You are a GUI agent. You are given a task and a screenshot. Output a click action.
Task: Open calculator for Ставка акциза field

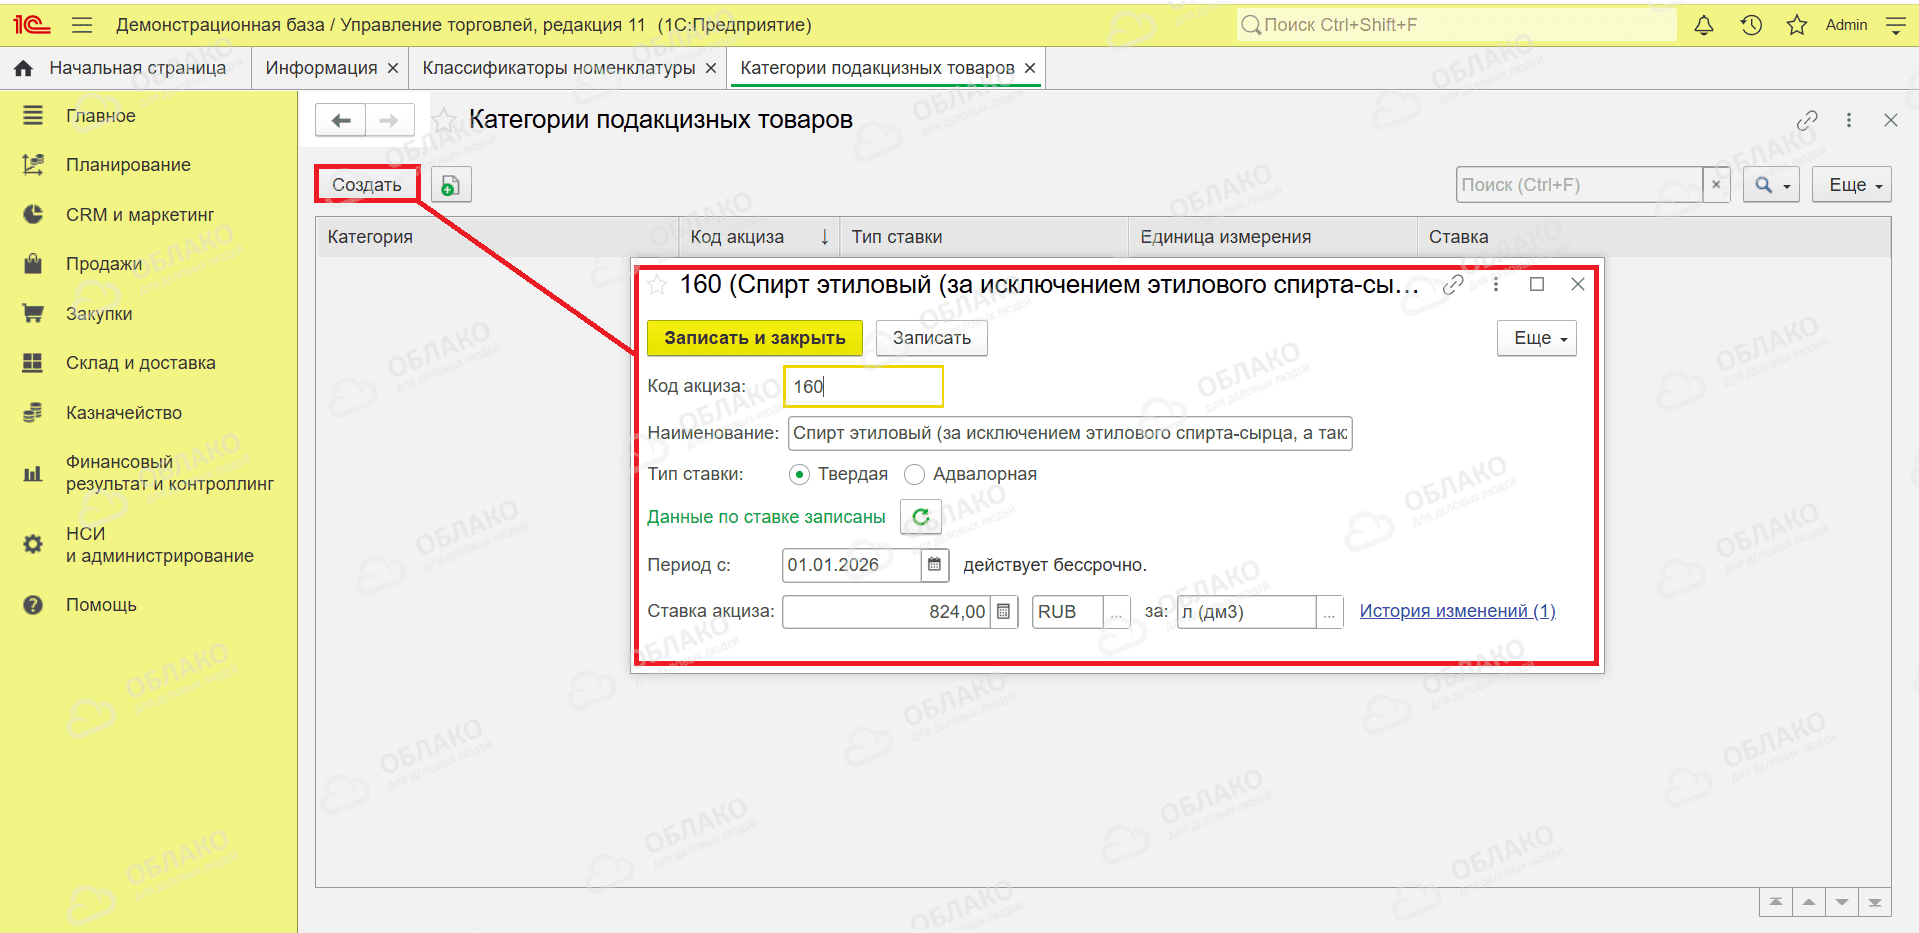tap(1004, 612)
